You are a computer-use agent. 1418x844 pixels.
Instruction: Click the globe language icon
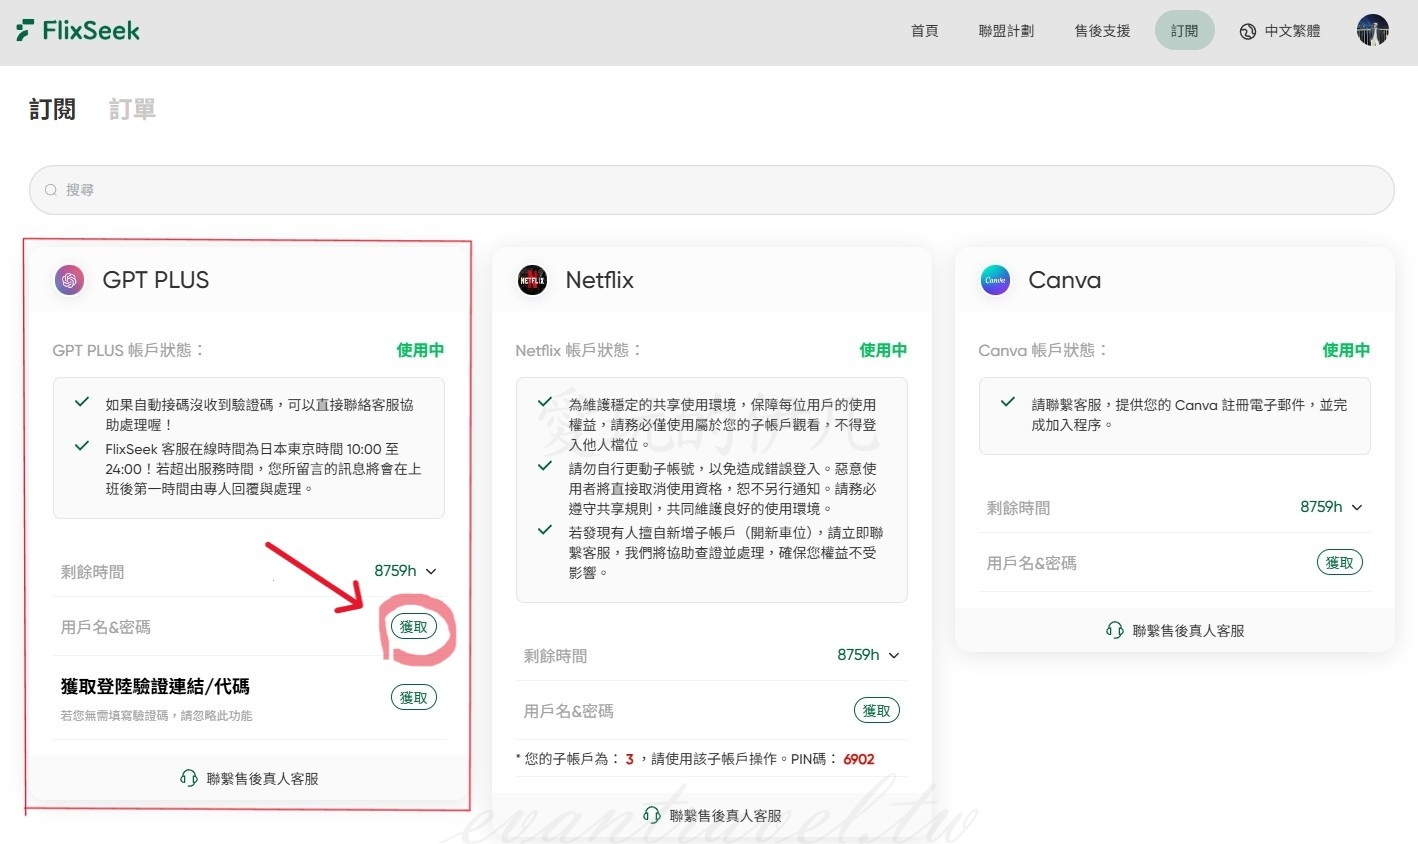click(1247, 31)
